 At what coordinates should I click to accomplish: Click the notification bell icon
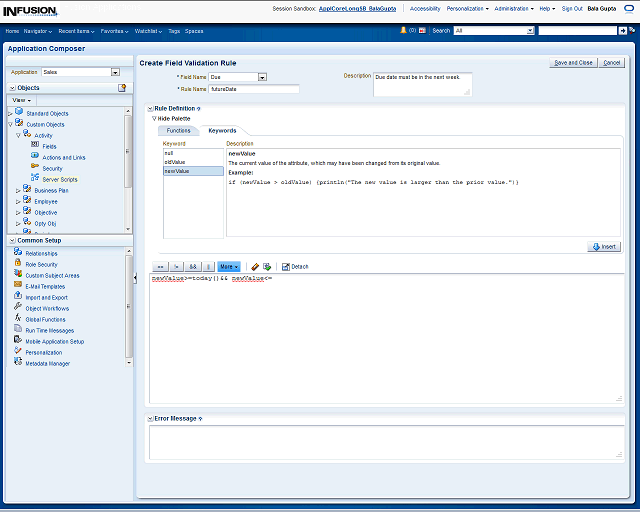(x=403, y=31)
